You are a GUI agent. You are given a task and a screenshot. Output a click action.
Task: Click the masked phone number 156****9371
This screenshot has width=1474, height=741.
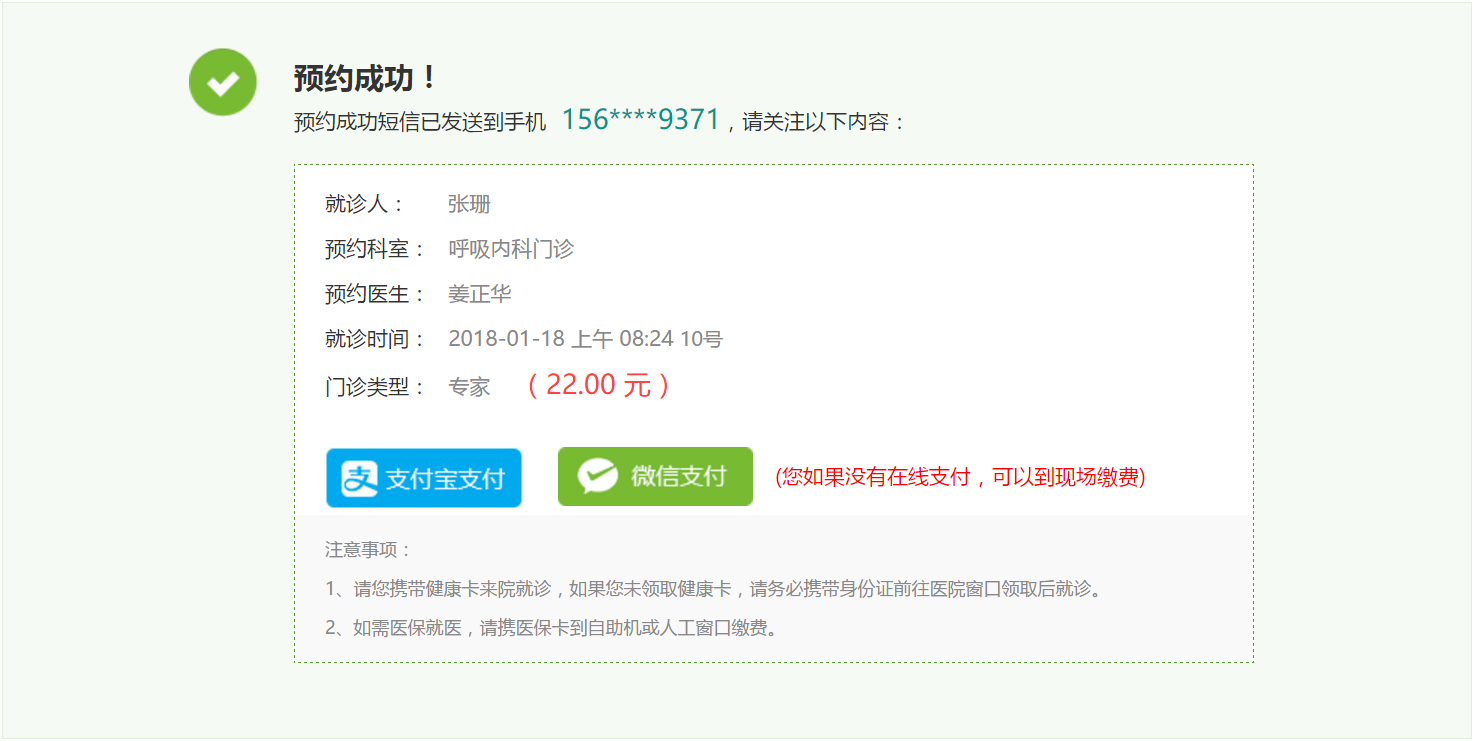[x=640, y=120]
